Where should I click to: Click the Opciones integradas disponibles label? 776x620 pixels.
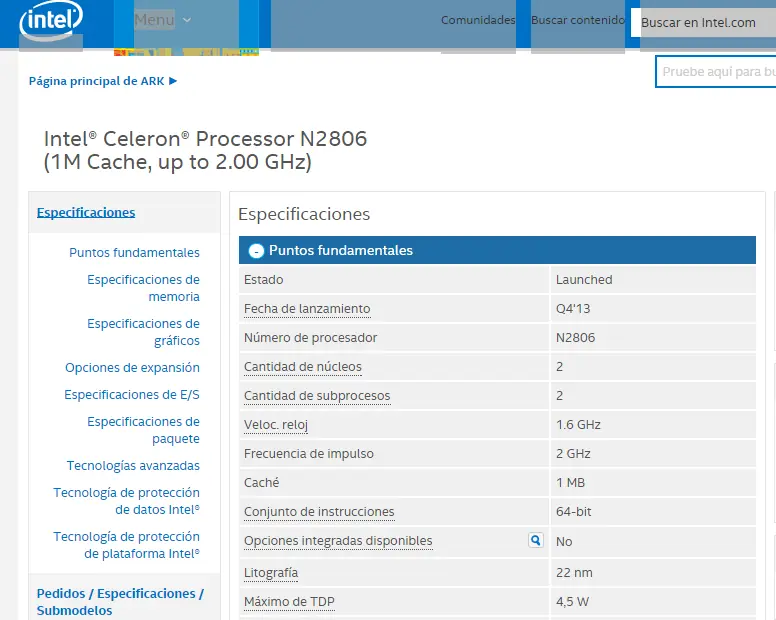[338, 541]
